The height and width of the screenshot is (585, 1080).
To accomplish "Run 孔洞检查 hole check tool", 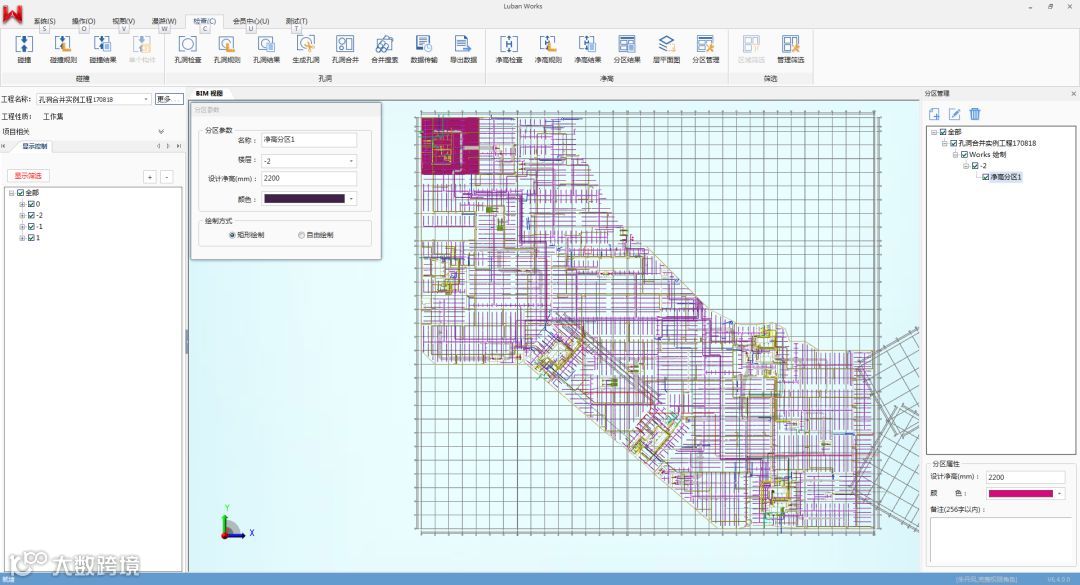I will (187, 48).
